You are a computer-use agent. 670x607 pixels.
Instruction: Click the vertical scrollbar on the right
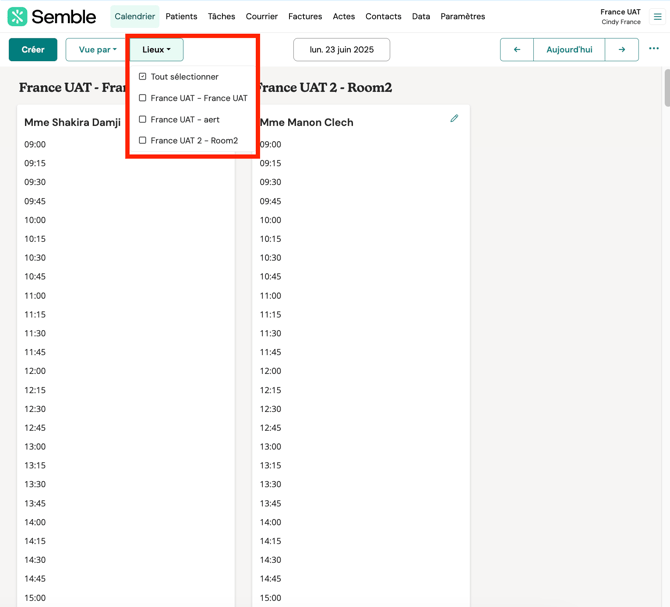[x=666, y=88]
